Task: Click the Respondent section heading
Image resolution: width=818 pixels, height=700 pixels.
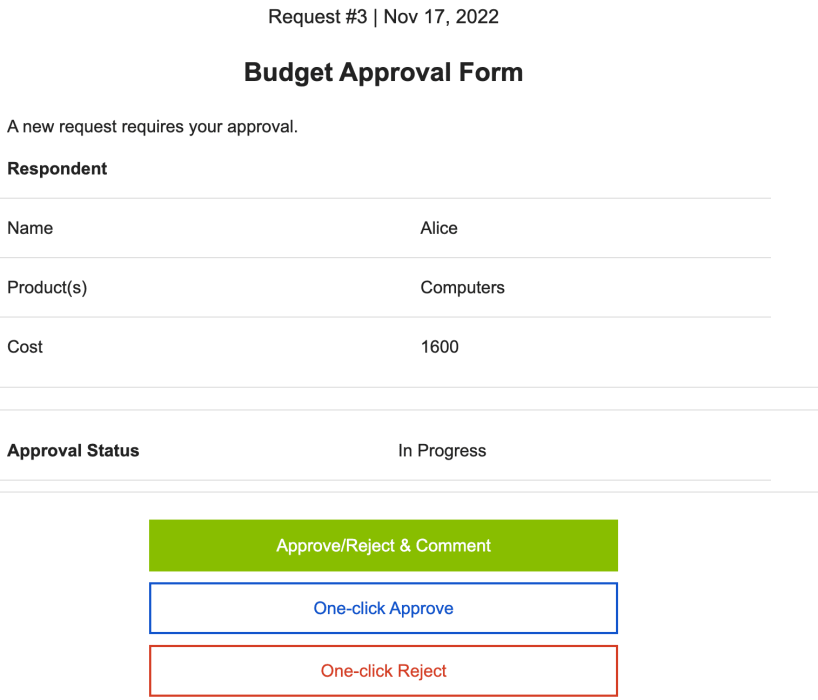Action: pyautogui.click(x=57, y=168)
